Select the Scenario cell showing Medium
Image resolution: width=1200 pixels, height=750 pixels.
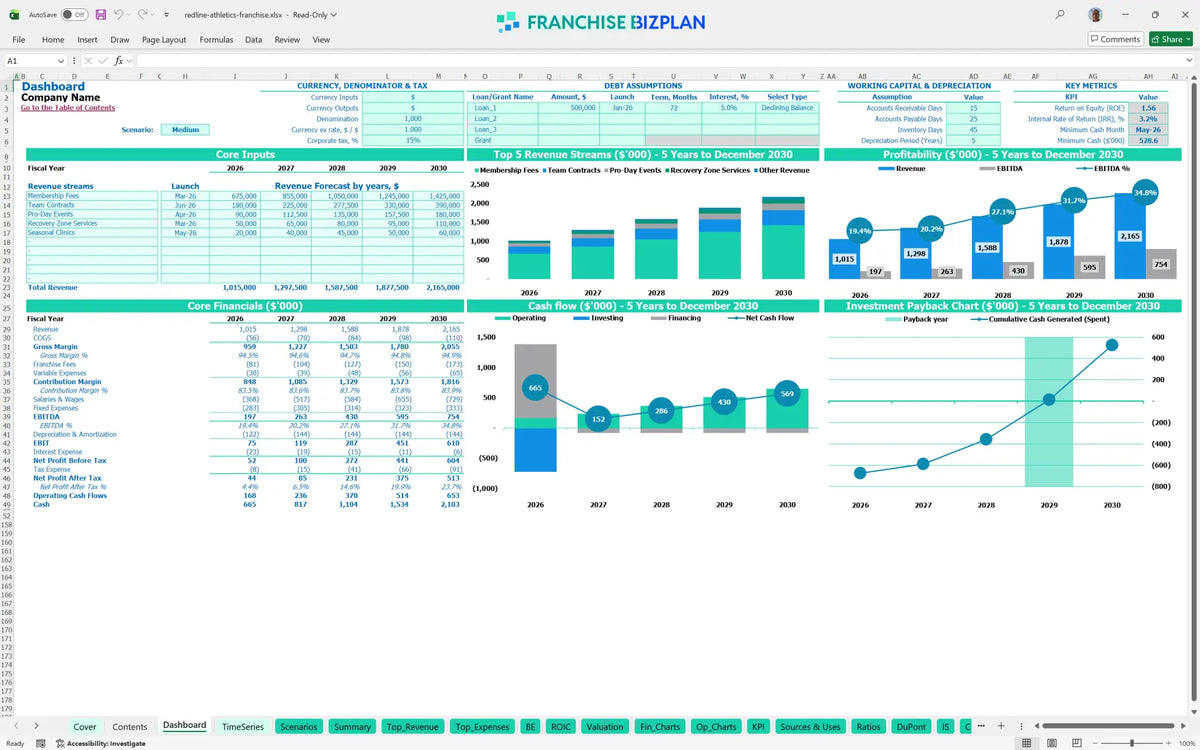pyautogui.click(x=185, y=130)
